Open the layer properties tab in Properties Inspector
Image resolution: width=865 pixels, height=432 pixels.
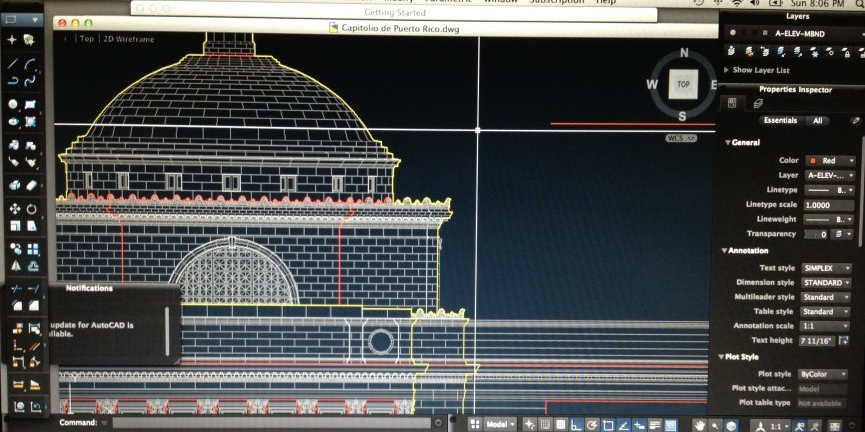point(758,103)
